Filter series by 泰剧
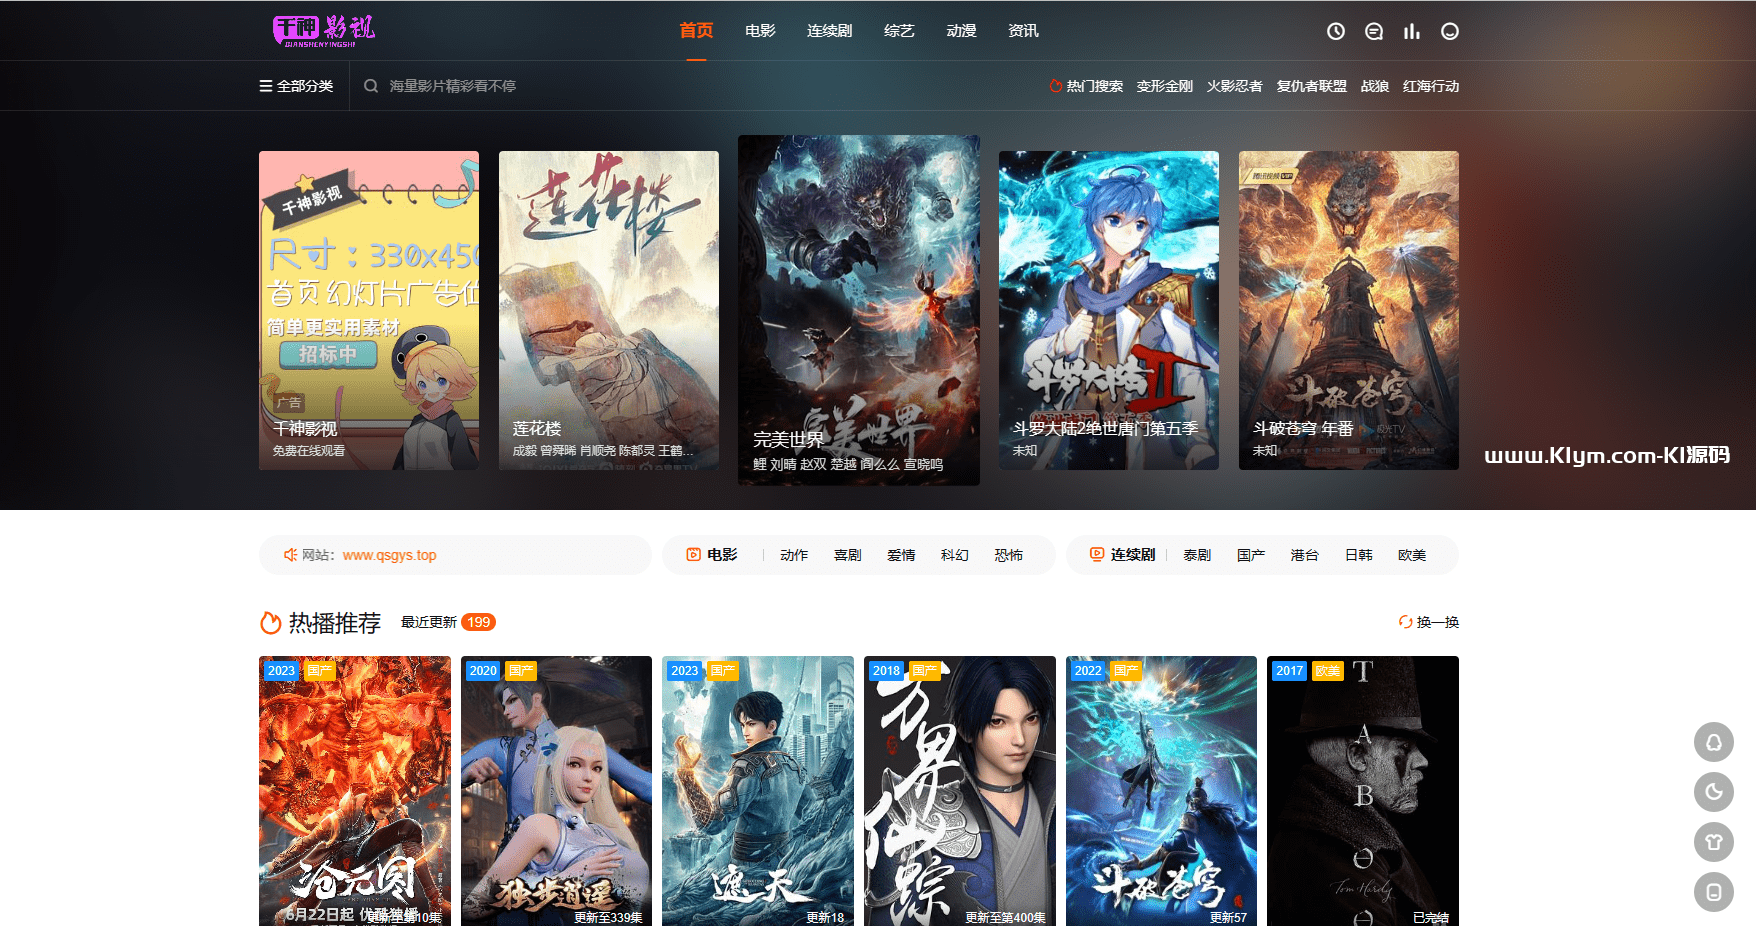This screenshot has height=926, width=1756. coord(1197,555)
